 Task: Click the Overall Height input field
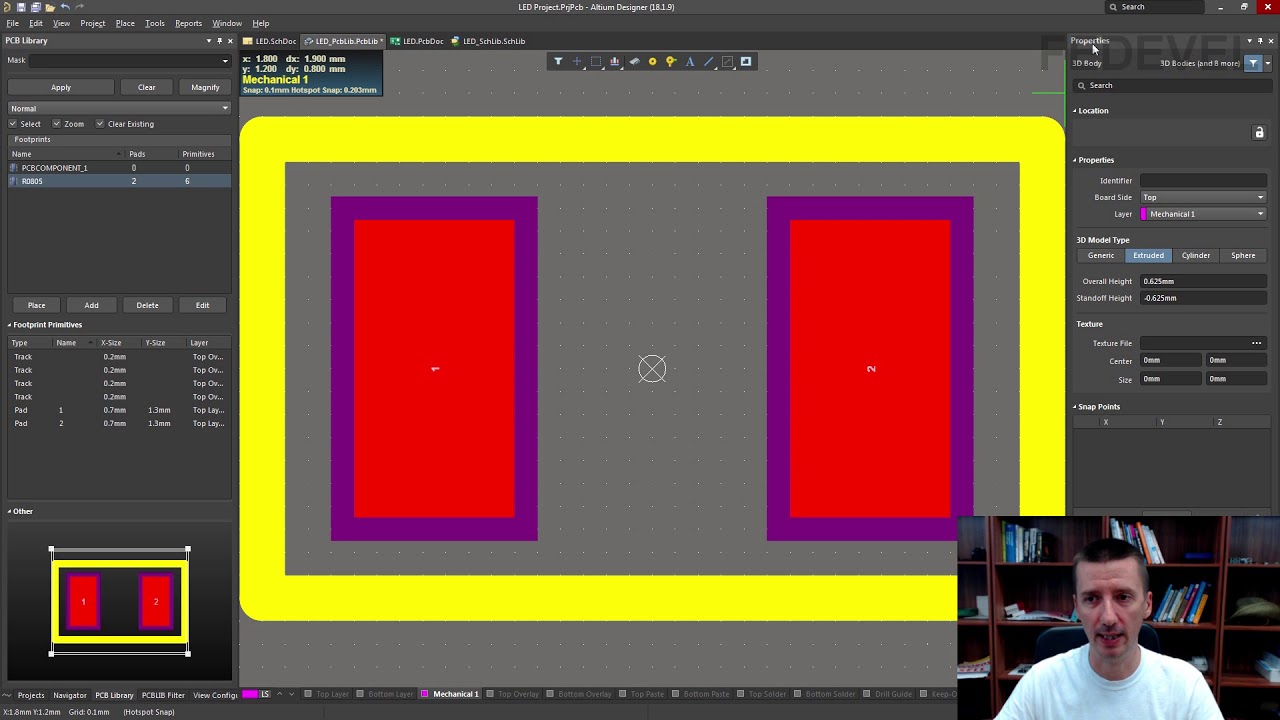[1203, 281]
